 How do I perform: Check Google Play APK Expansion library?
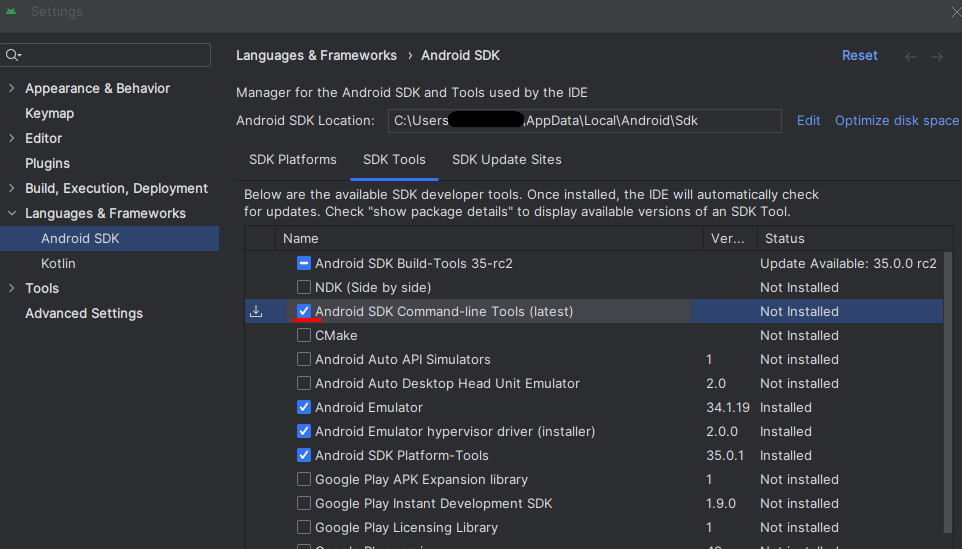pyautogui.click(x=304, y=478)
